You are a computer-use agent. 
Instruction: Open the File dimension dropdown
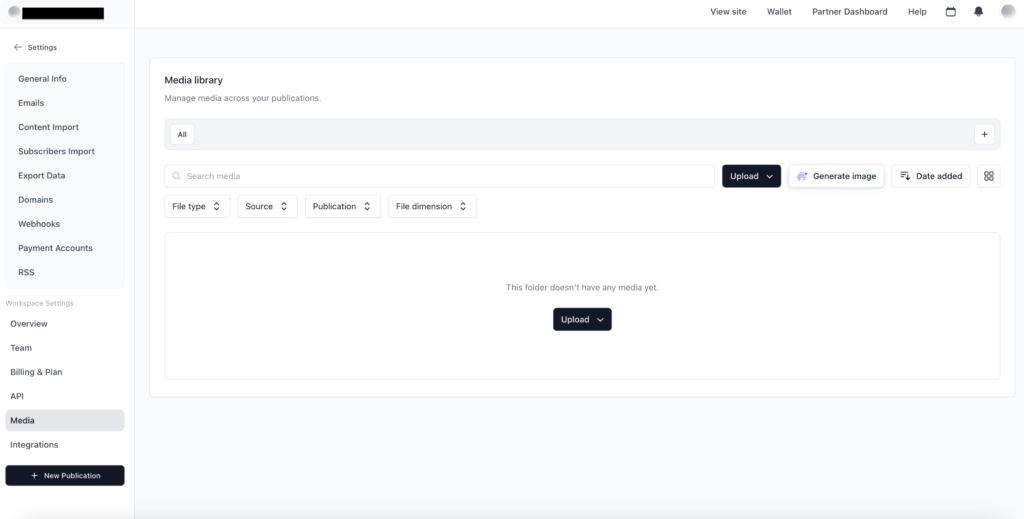(432, 206)
